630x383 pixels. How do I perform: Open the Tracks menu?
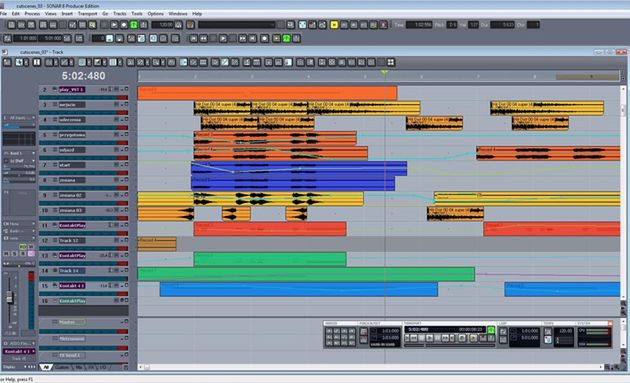click(x=120, y=14)
